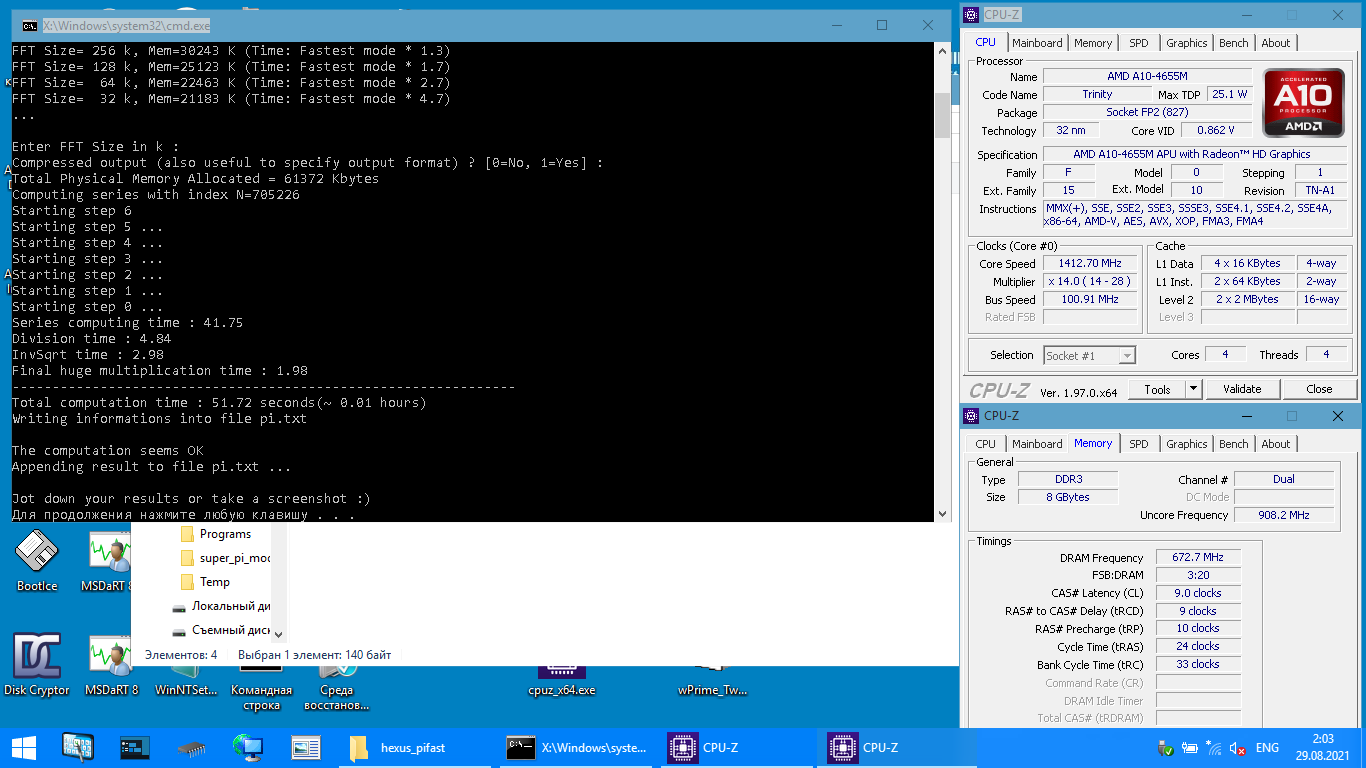Open the image viewer taskbar icon

tap(305, 747)
